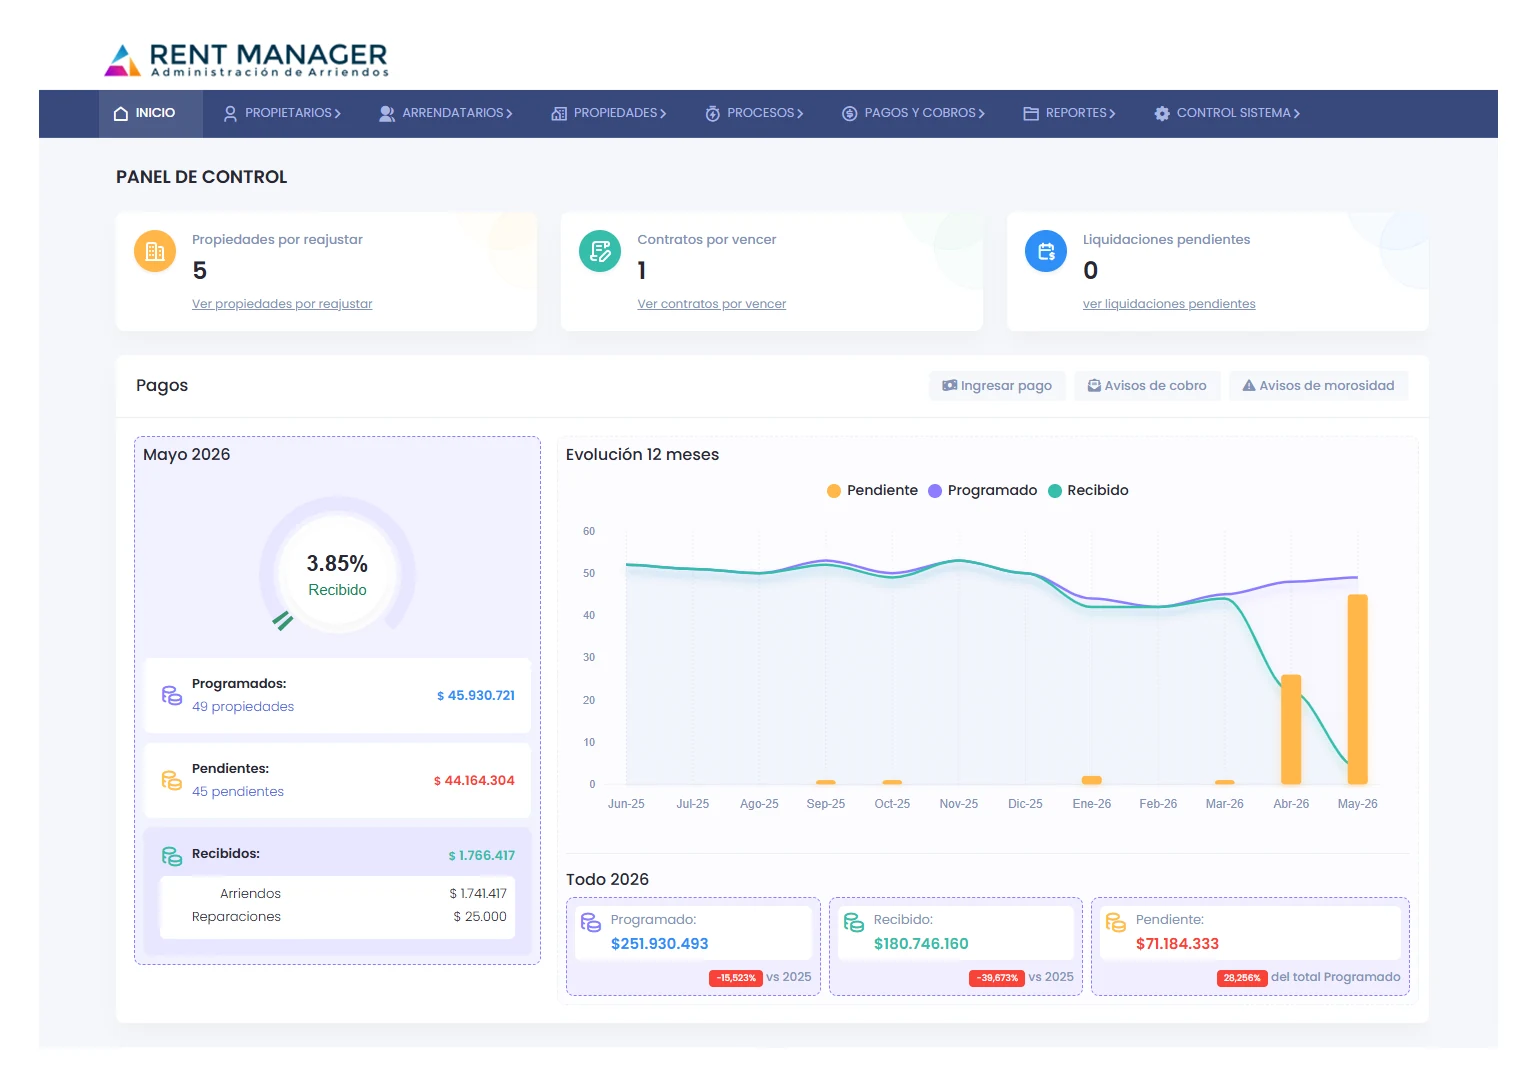Click the person icon beside PROPIETARIOS
Screen dimensions: 1533x1080
[x=230, y=113]
